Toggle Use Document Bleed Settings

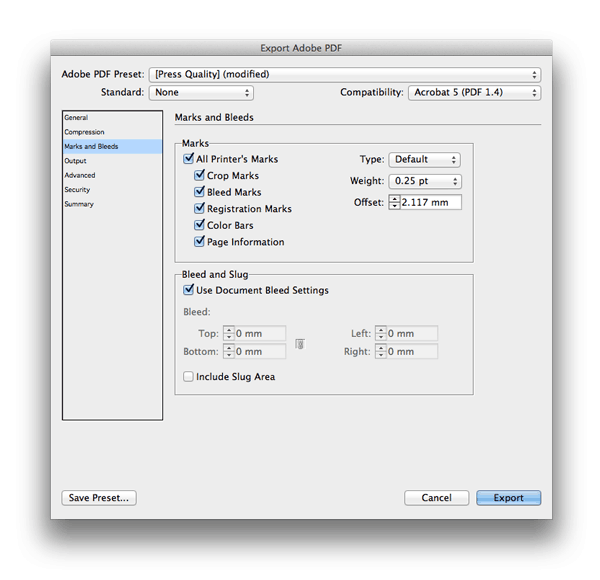click(188, 290)
